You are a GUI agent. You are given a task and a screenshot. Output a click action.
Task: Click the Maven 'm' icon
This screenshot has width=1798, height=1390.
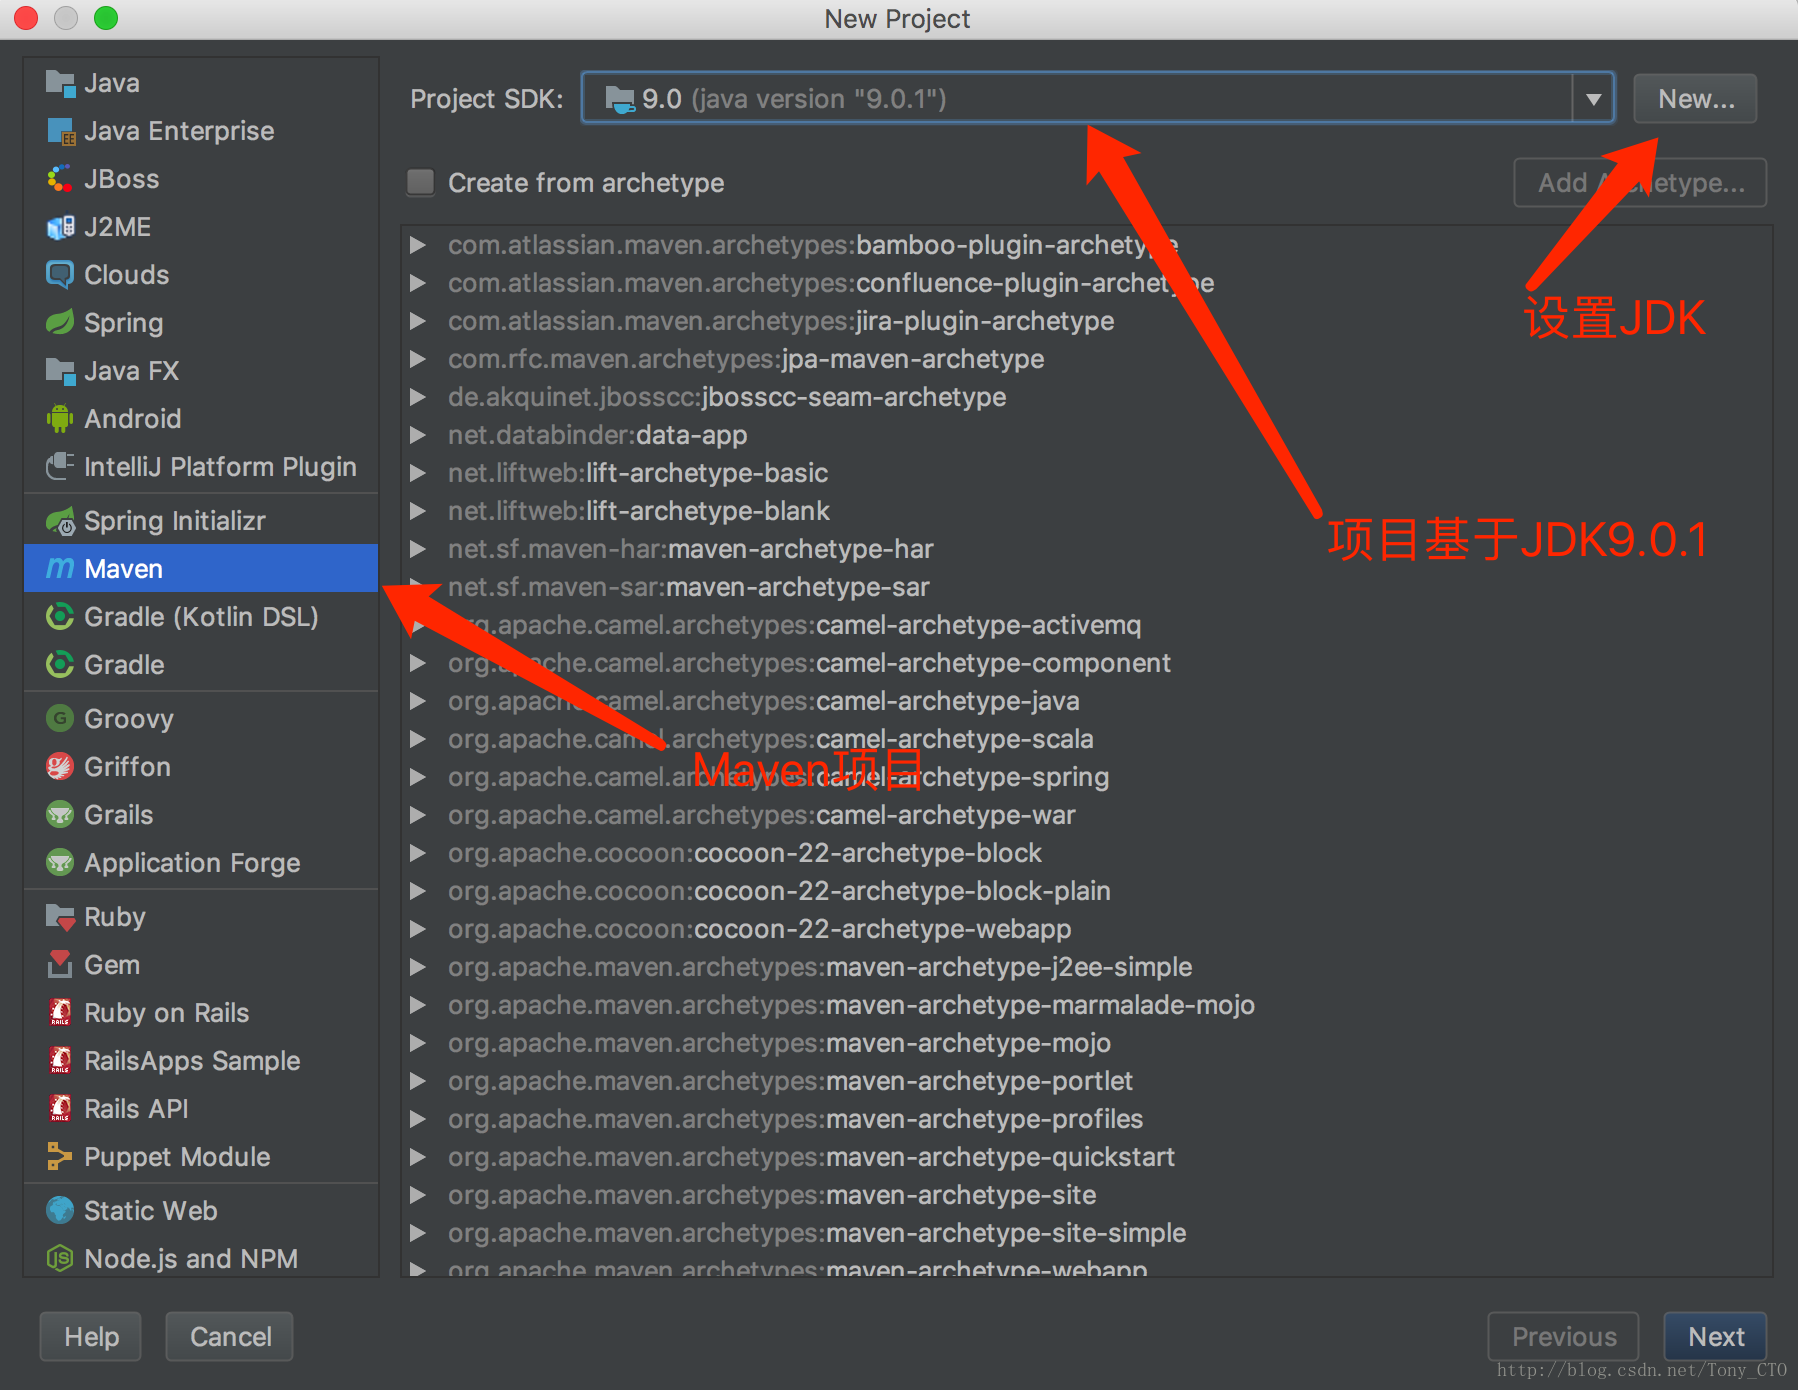[60, 569]
